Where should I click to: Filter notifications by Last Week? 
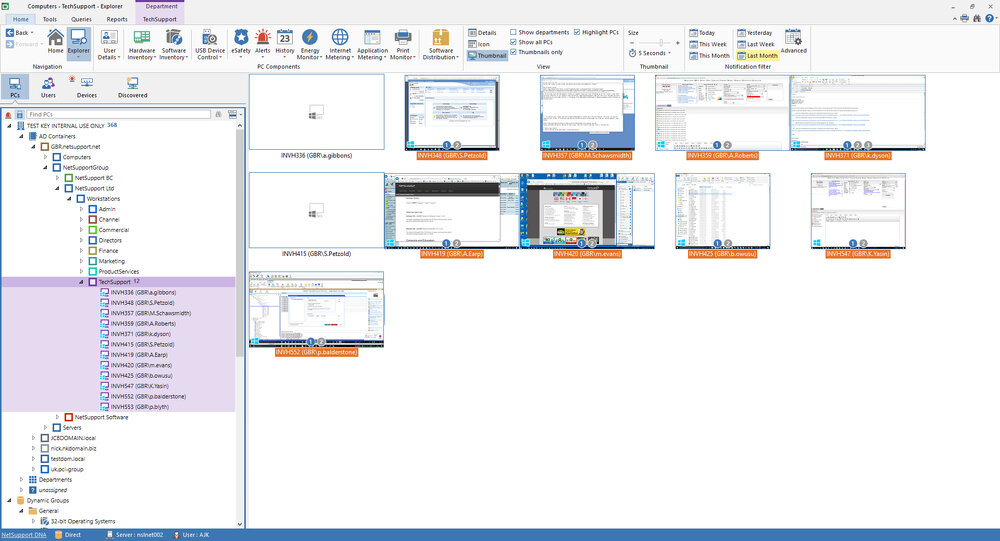click(x=756, y=44)
